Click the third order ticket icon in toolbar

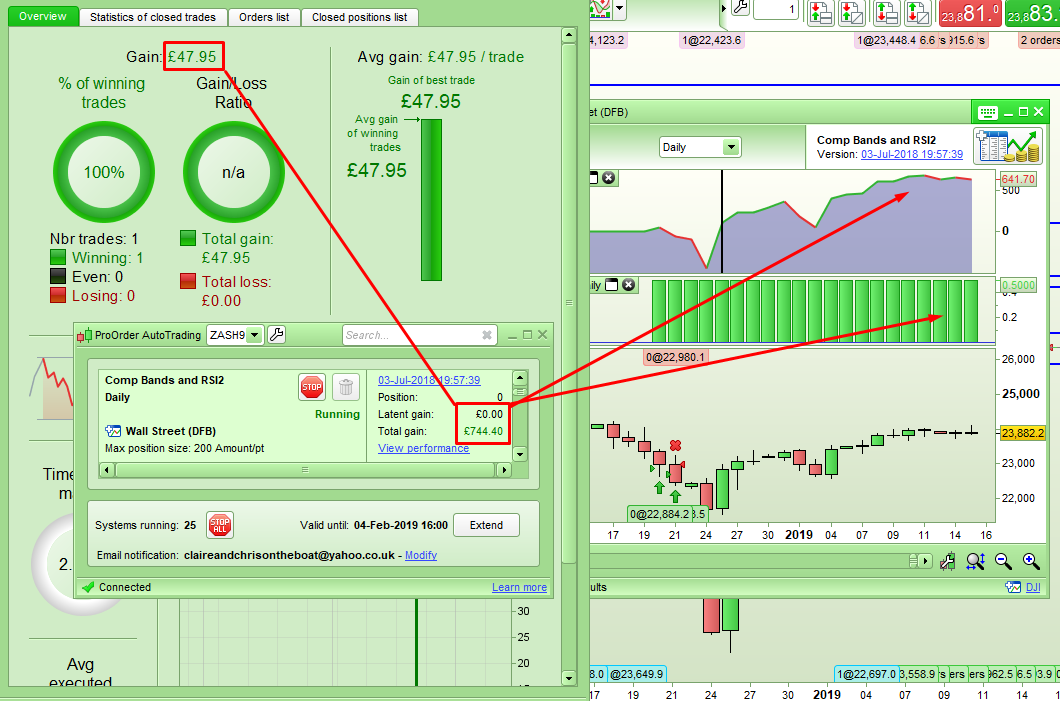click(x=886, y=12)
